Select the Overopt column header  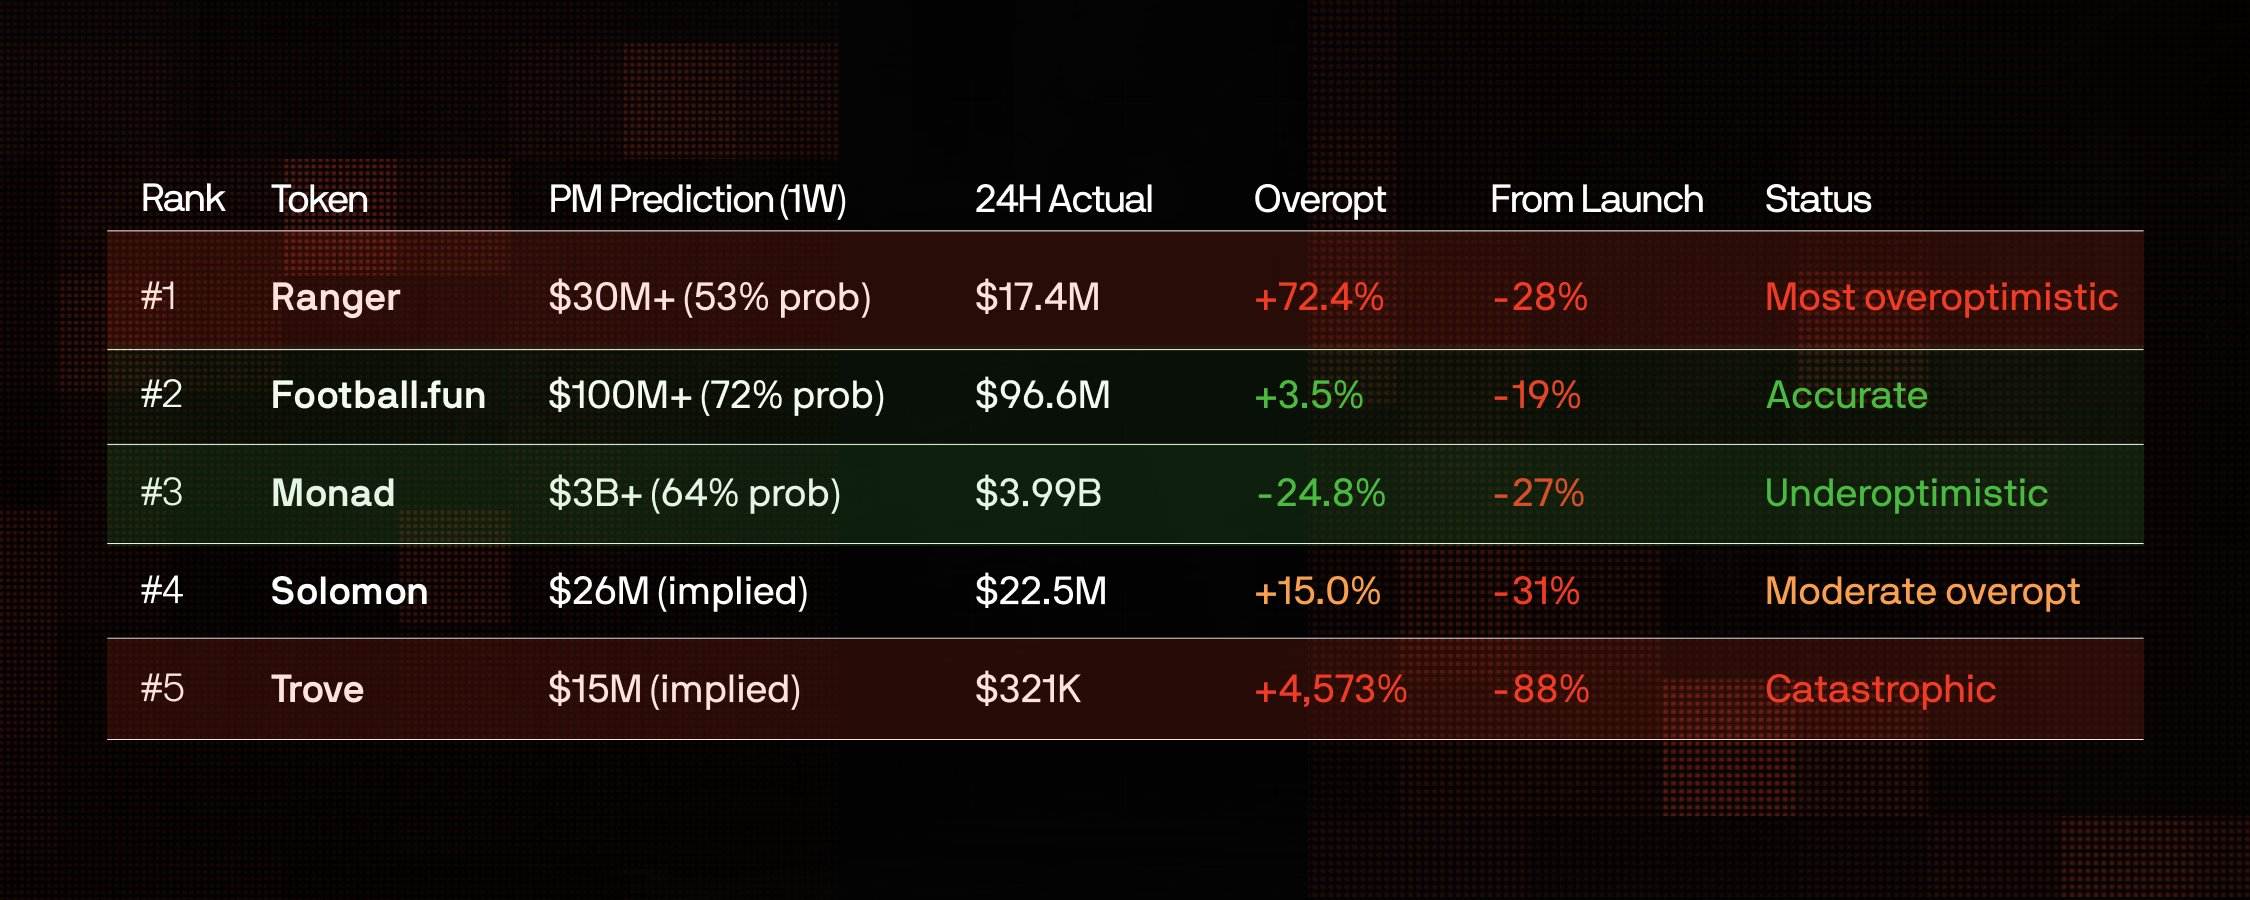click(x=1319, y=199)
